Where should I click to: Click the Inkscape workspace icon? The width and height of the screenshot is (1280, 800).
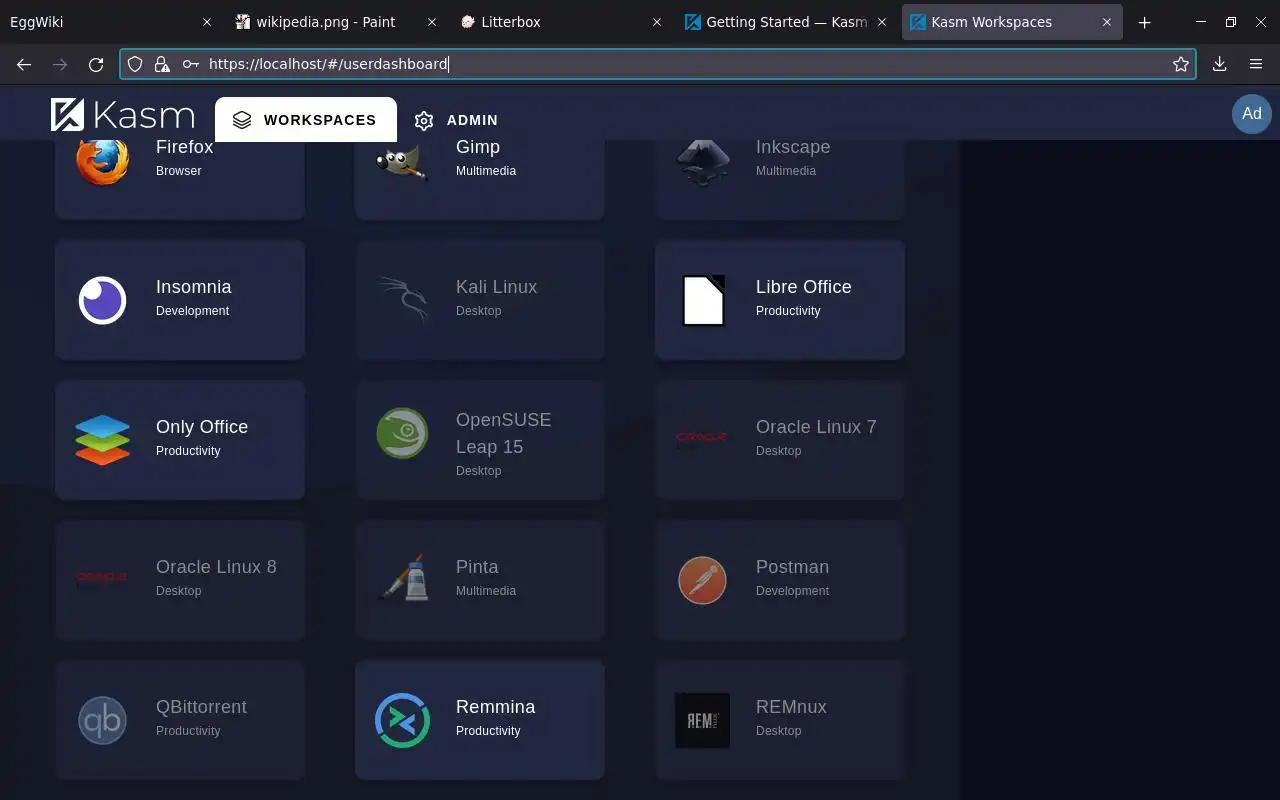coord(702,162)
